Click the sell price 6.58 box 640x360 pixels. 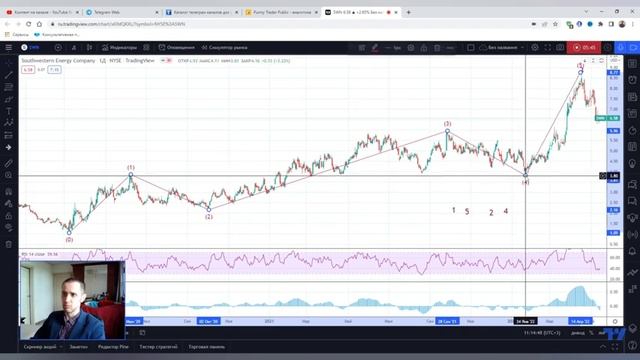(x=28, y=70)
